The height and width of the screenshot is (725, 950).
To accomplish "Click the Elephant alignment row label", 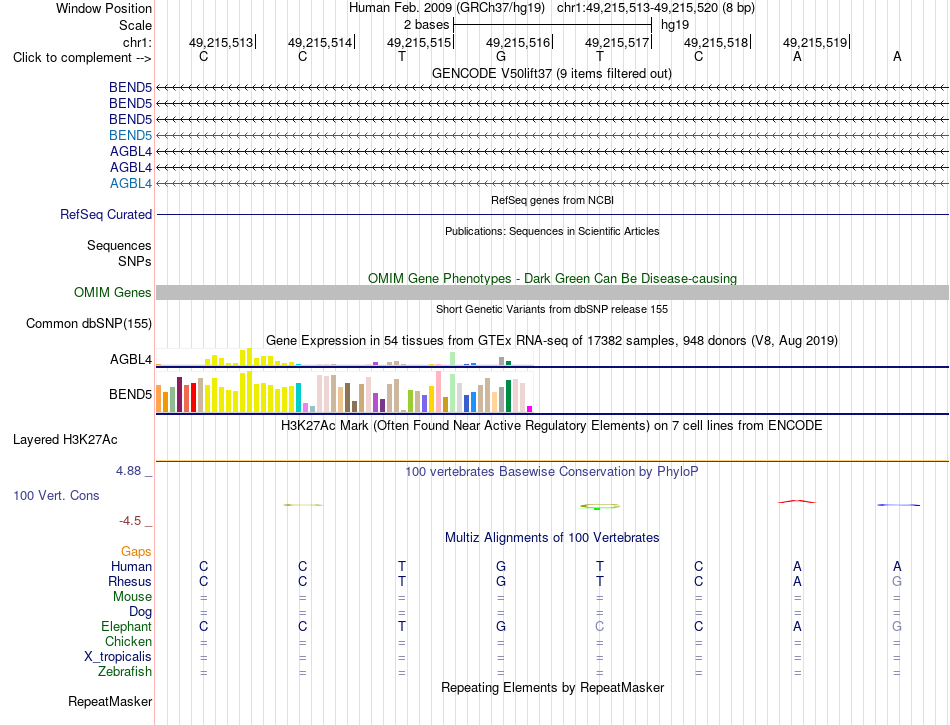I will click(126, 626).
